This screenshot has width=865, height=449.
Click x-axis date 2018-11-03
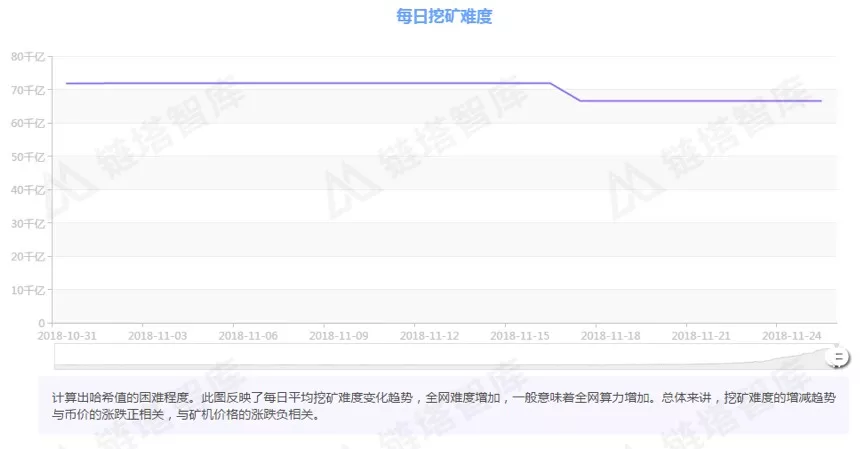157,336
